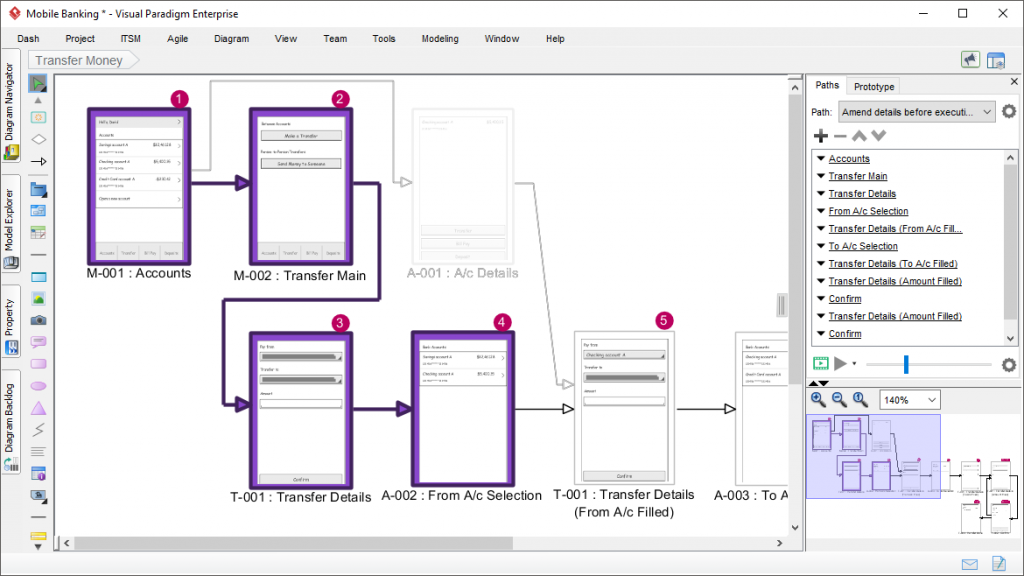Screen dimensions: 1024x576
Task: Click the To A/c Selection link in the path list
Action: click(863, 245)
